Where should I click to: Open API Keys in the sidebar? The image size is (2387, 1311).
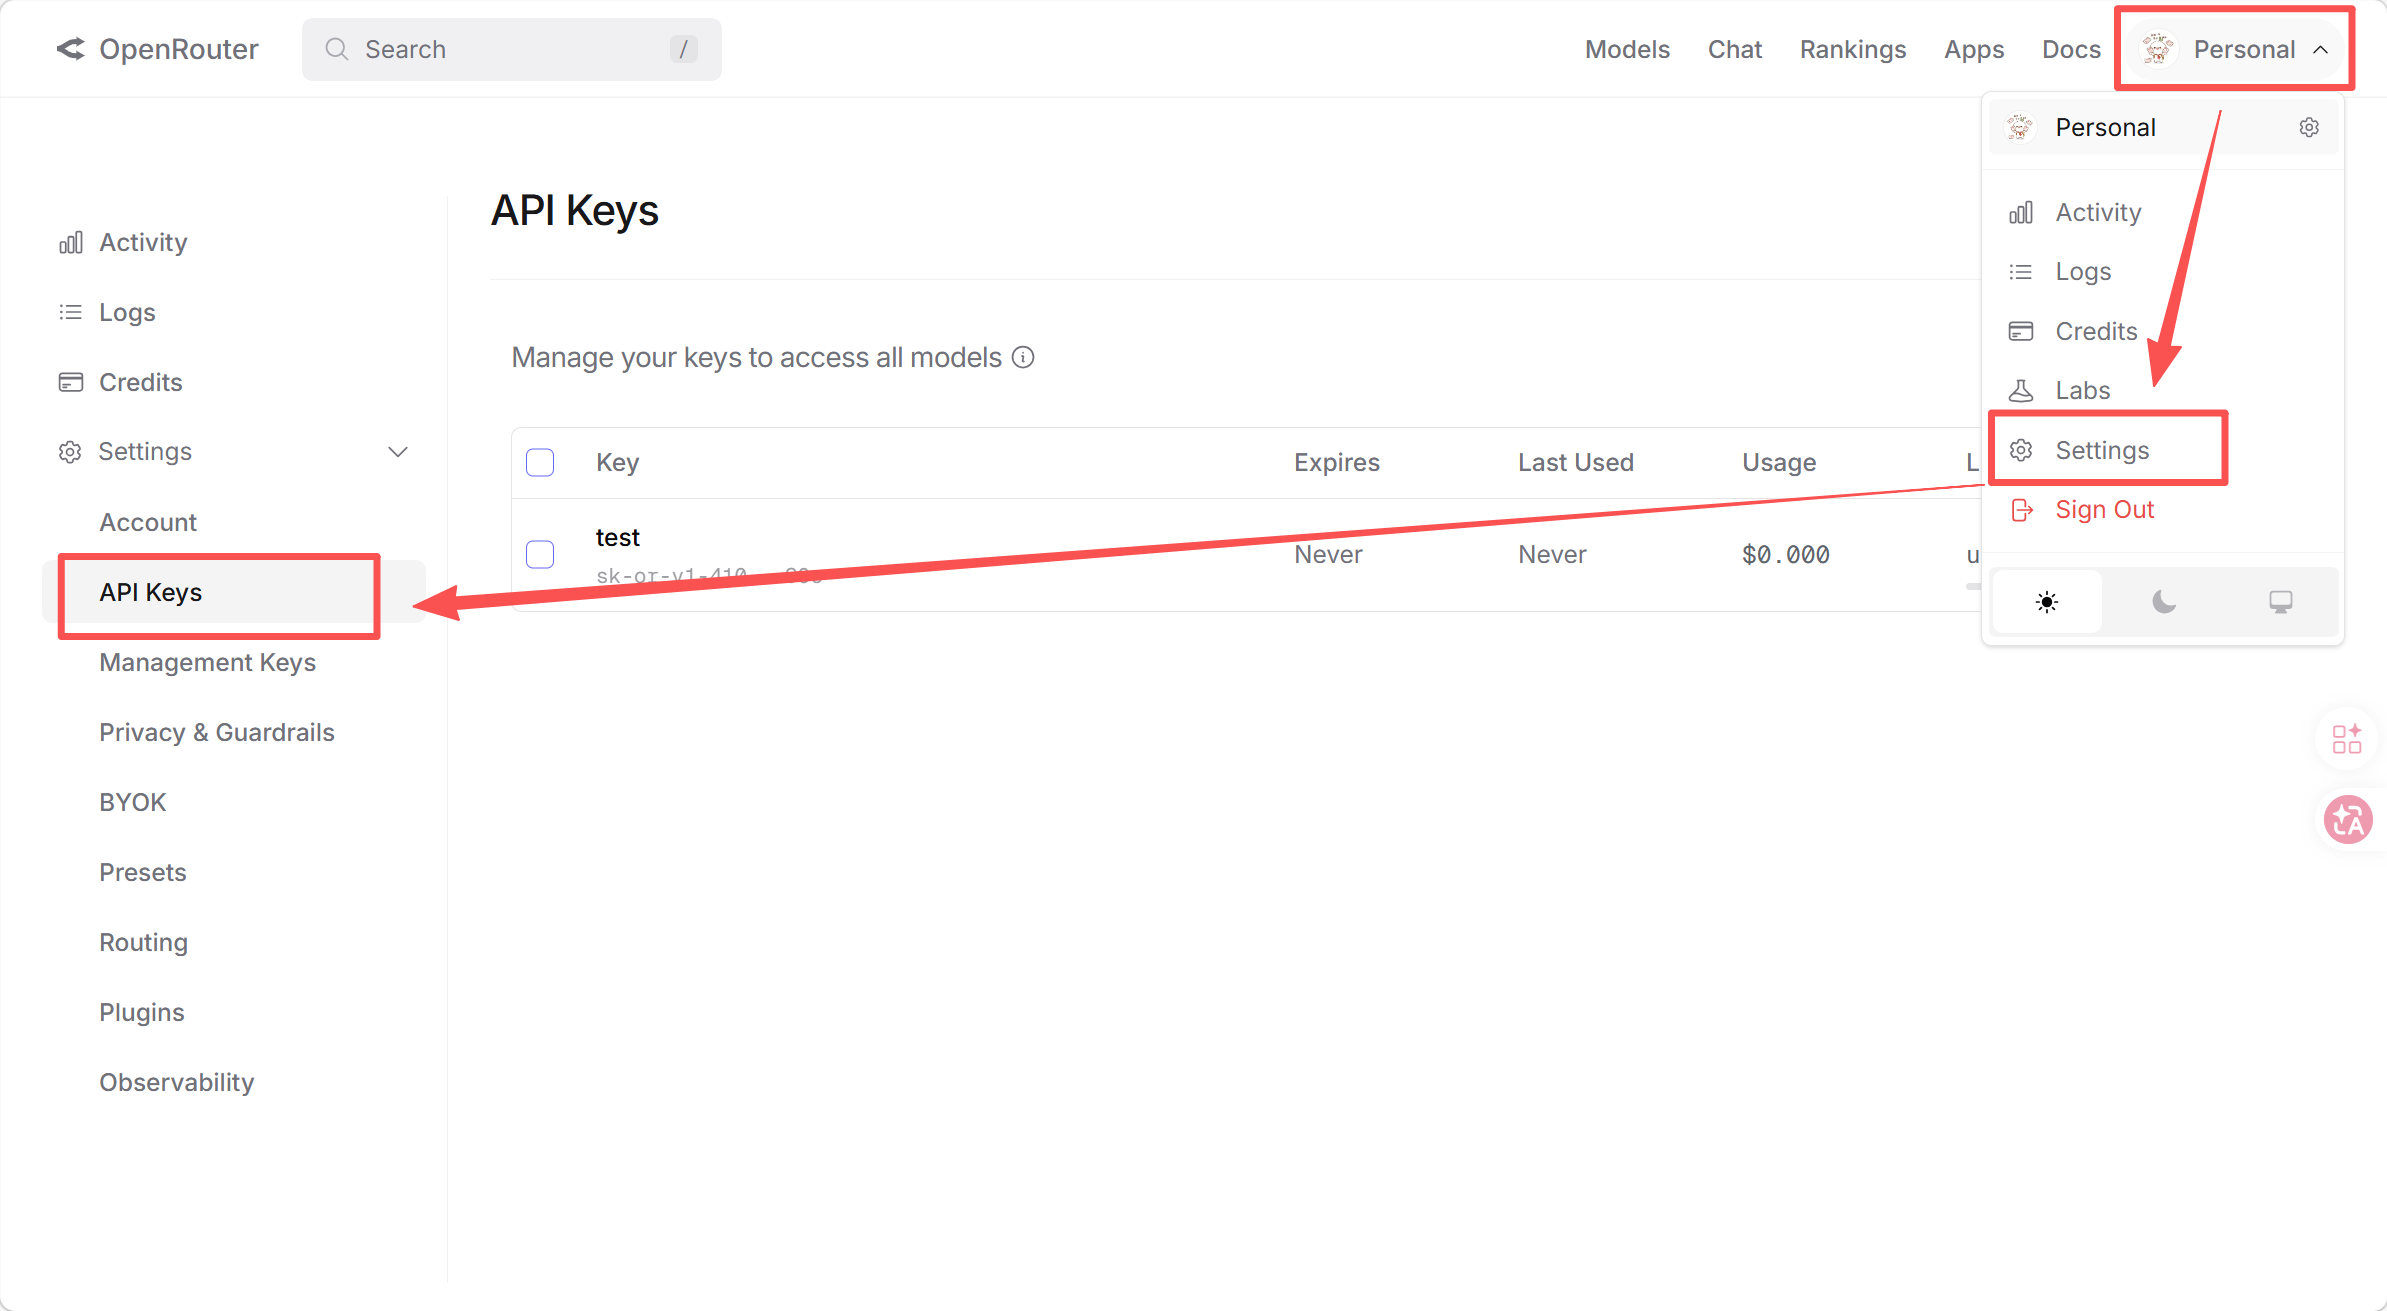click(234, 593)
